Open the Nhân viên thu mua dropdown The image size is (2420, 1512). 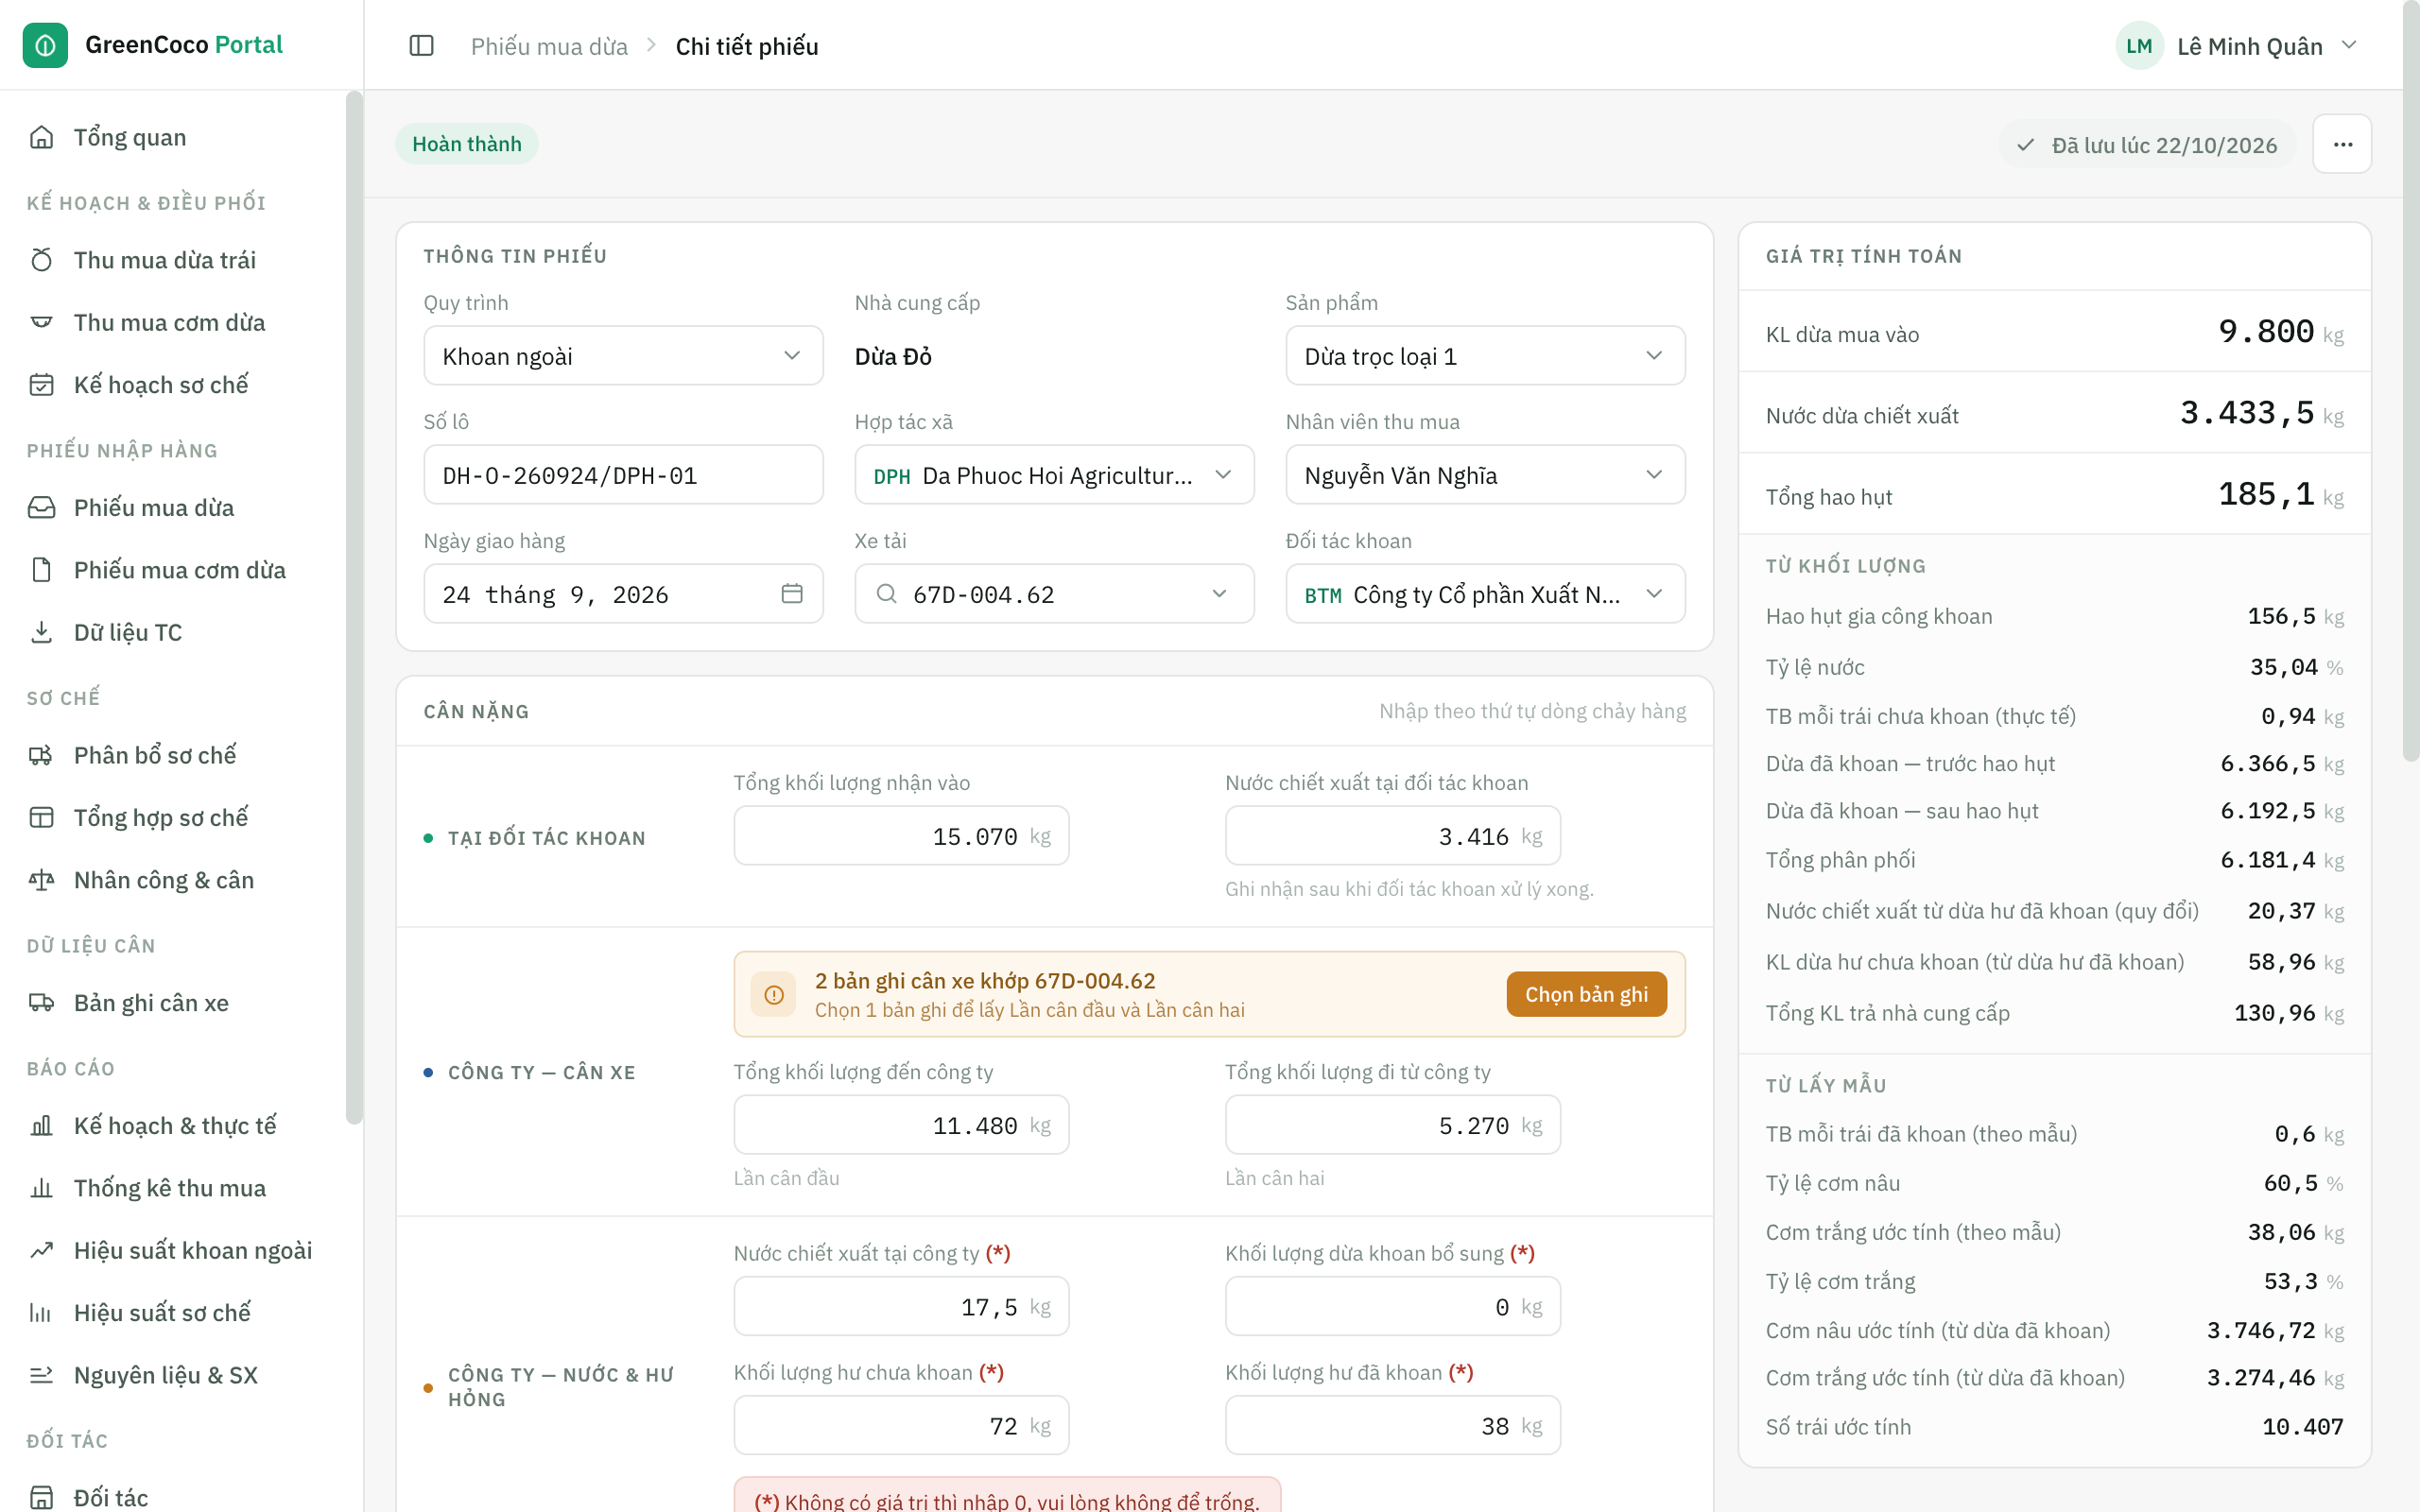coord(1485,475)
